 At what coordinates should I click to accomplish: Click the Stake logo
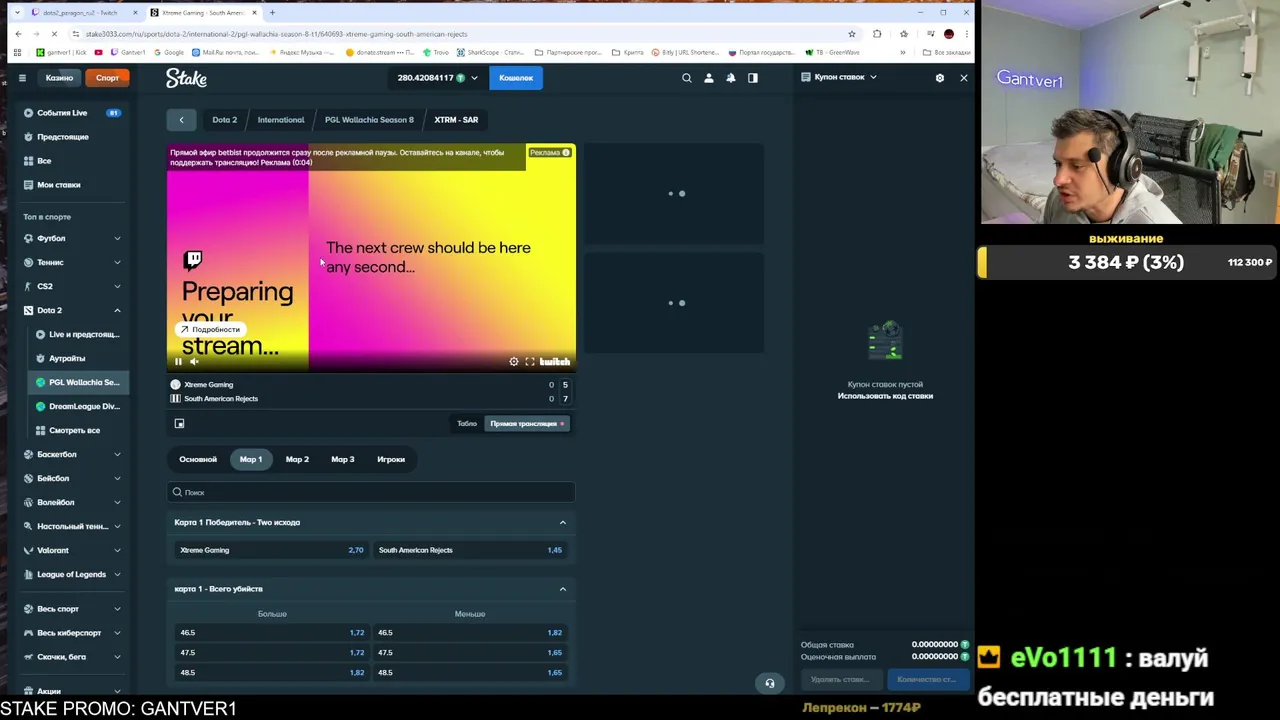(186, 78)
